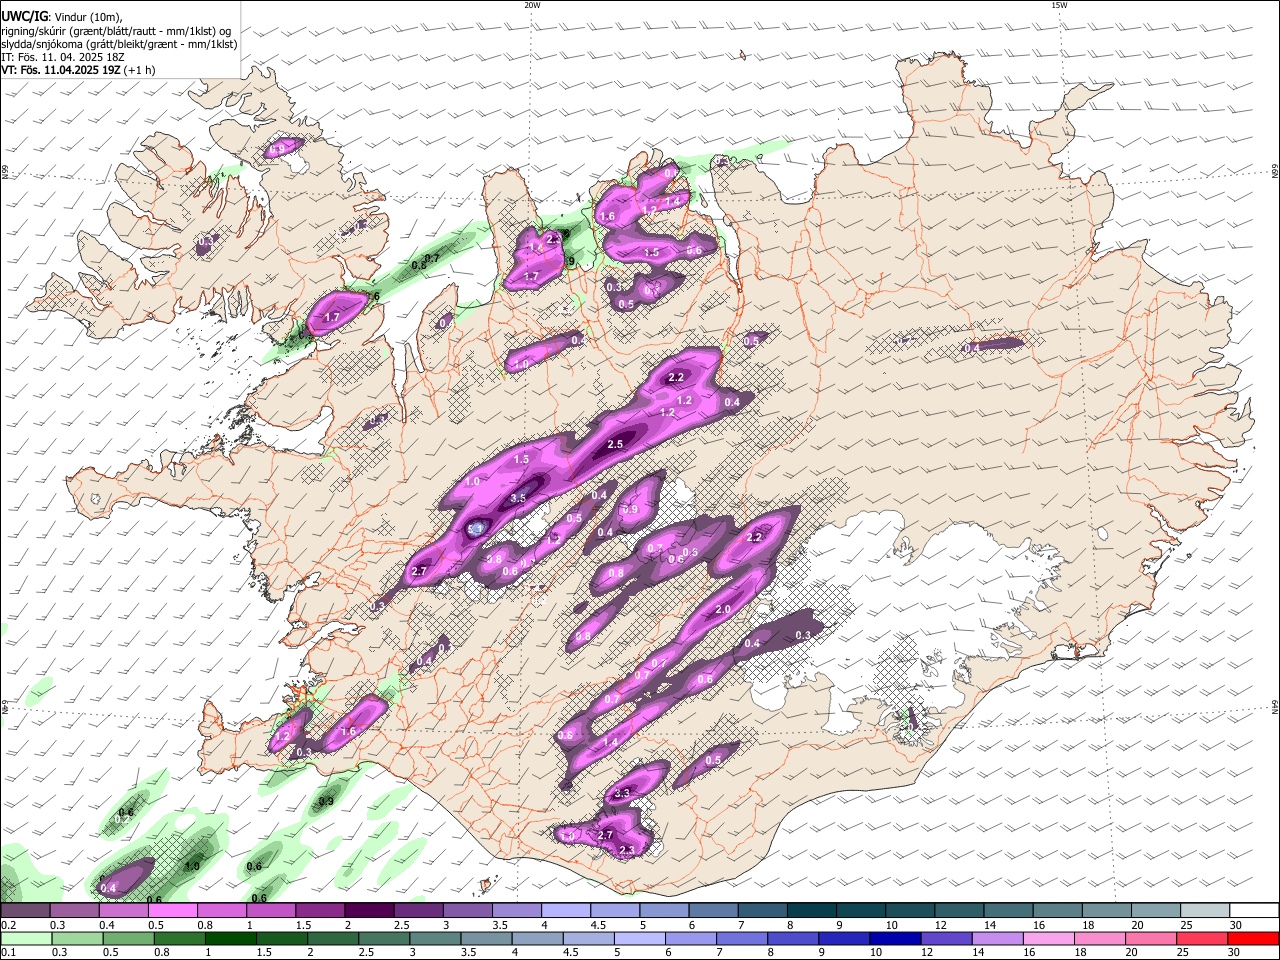Click the 'VT: Fös. 11.04.2025 19Z (+1 h)' line

click(79, 70)
